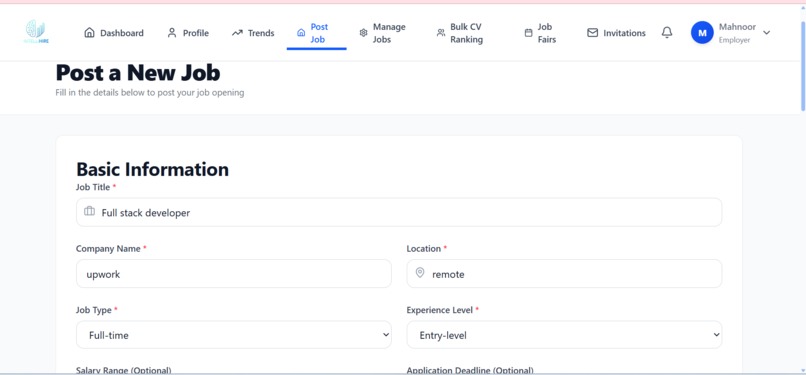Select the Post Job tab
This screenshot has width=806, height=375.
(317, 33)
